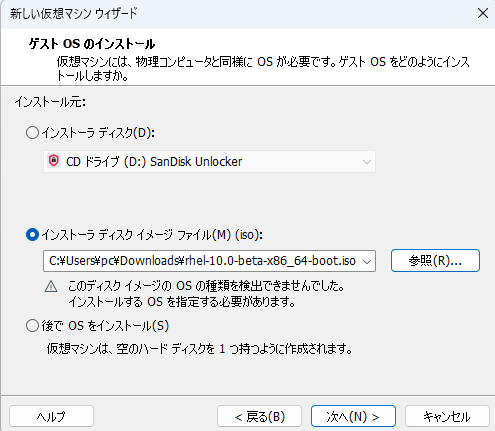Viewport: 495px width, 431px height.
Task: Select installer disk image file (iso) radio
Action: (32, 235)
